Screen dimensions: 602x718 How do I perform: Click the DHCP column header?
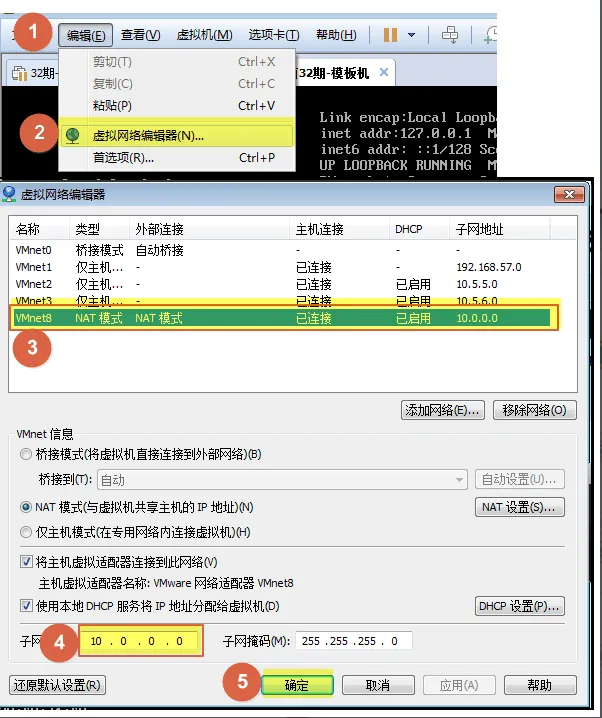[x=419, y=229]
